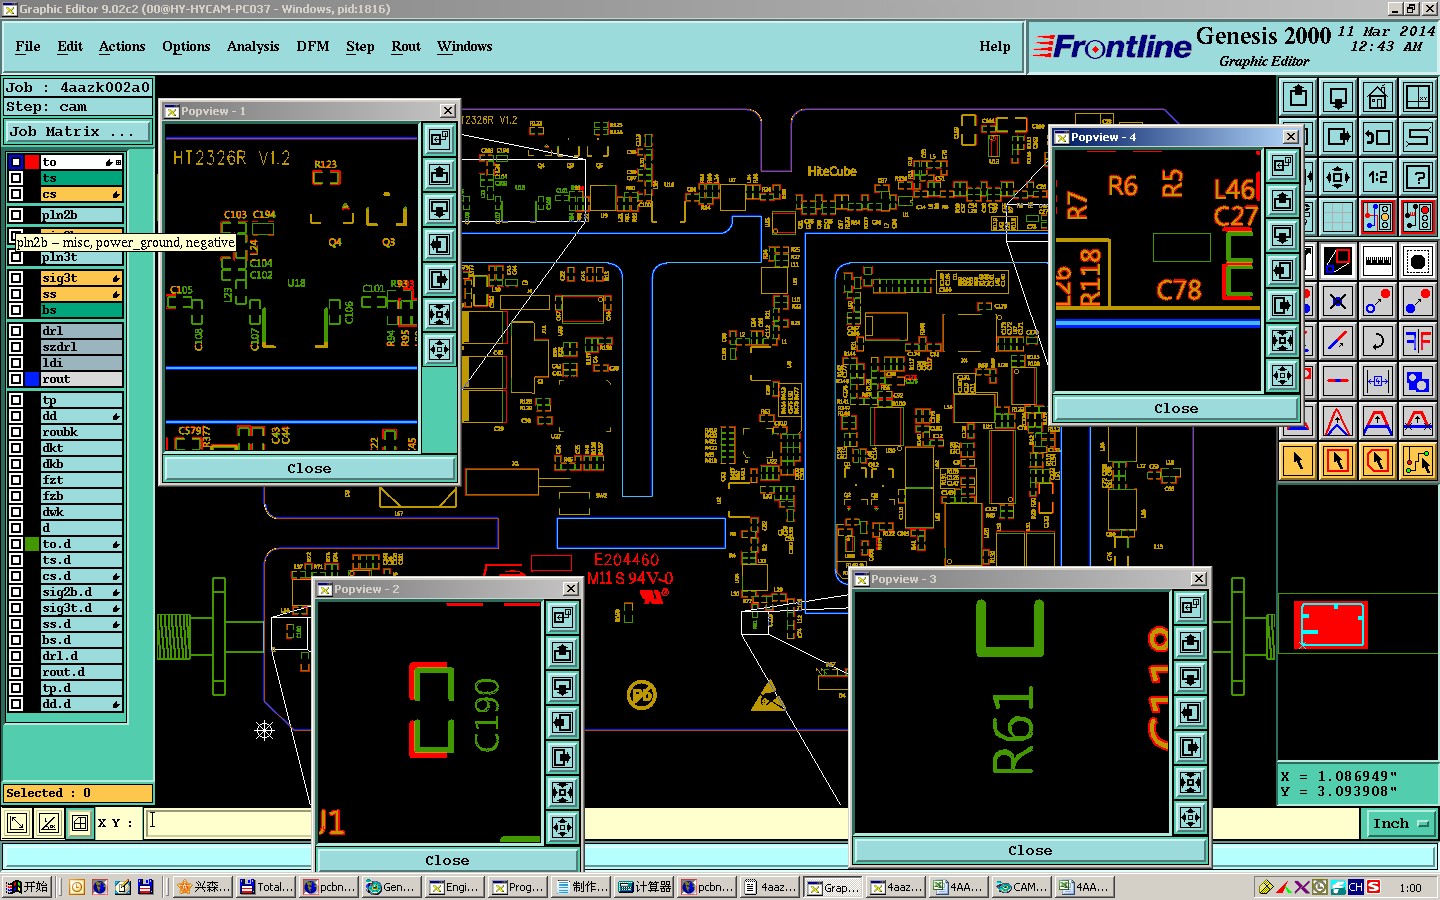Click arrows-outward zoom icon in Popview 2

click(x=563, y=828)
